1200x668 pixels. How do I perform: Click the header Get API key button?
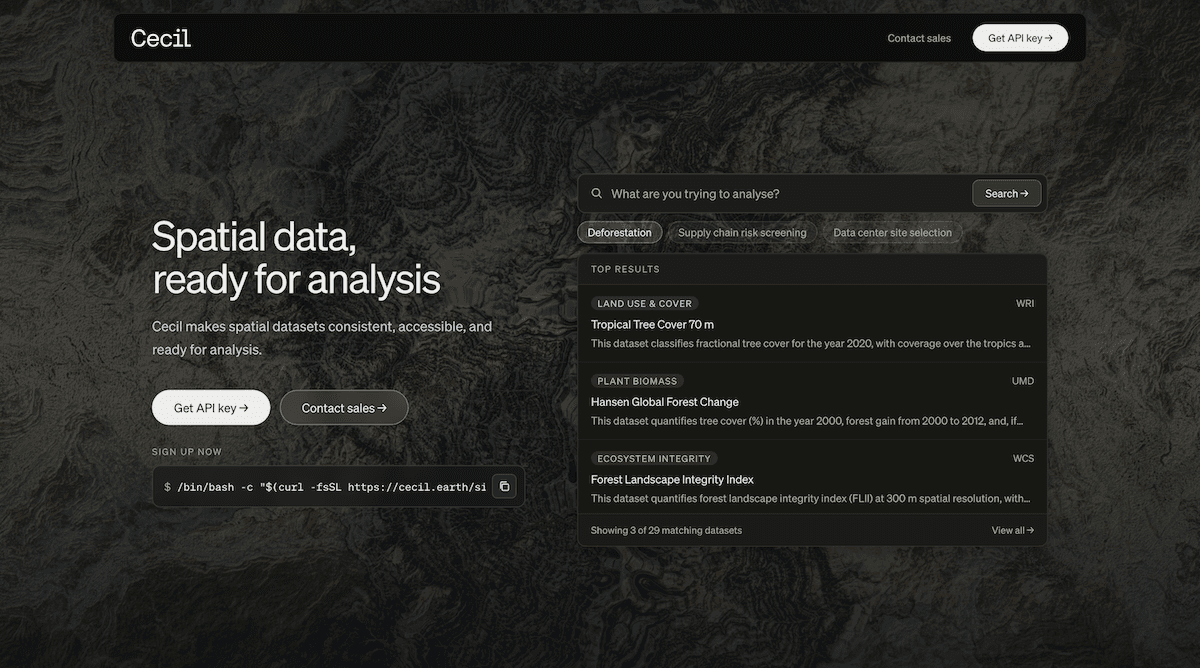click(x=1020, y=38)
